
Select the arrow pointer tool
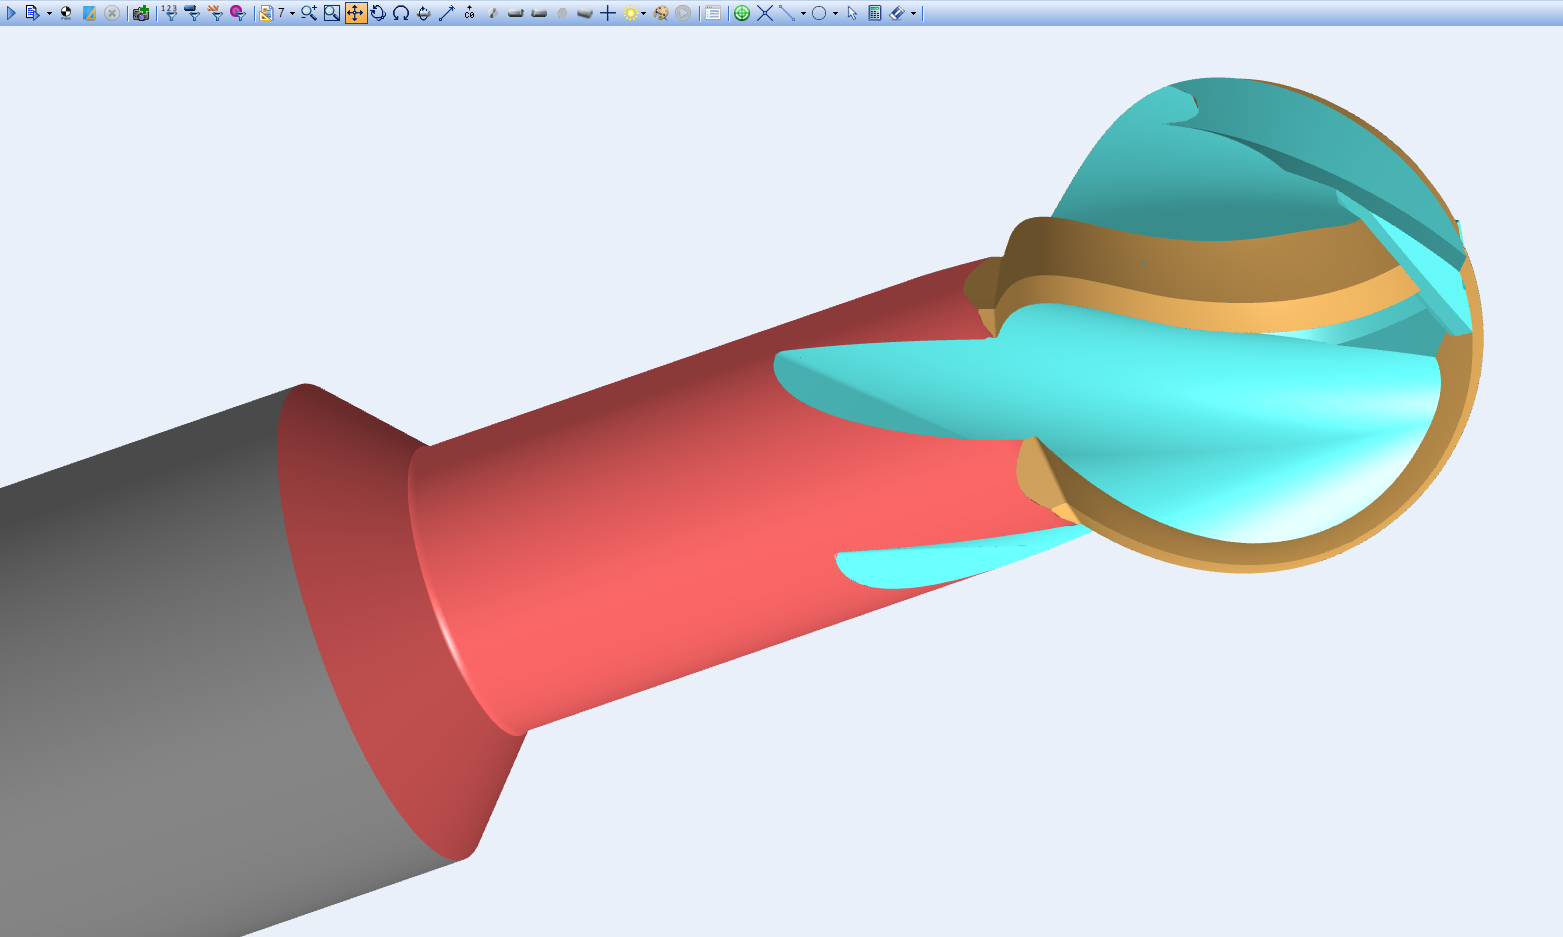click(852, 13)
